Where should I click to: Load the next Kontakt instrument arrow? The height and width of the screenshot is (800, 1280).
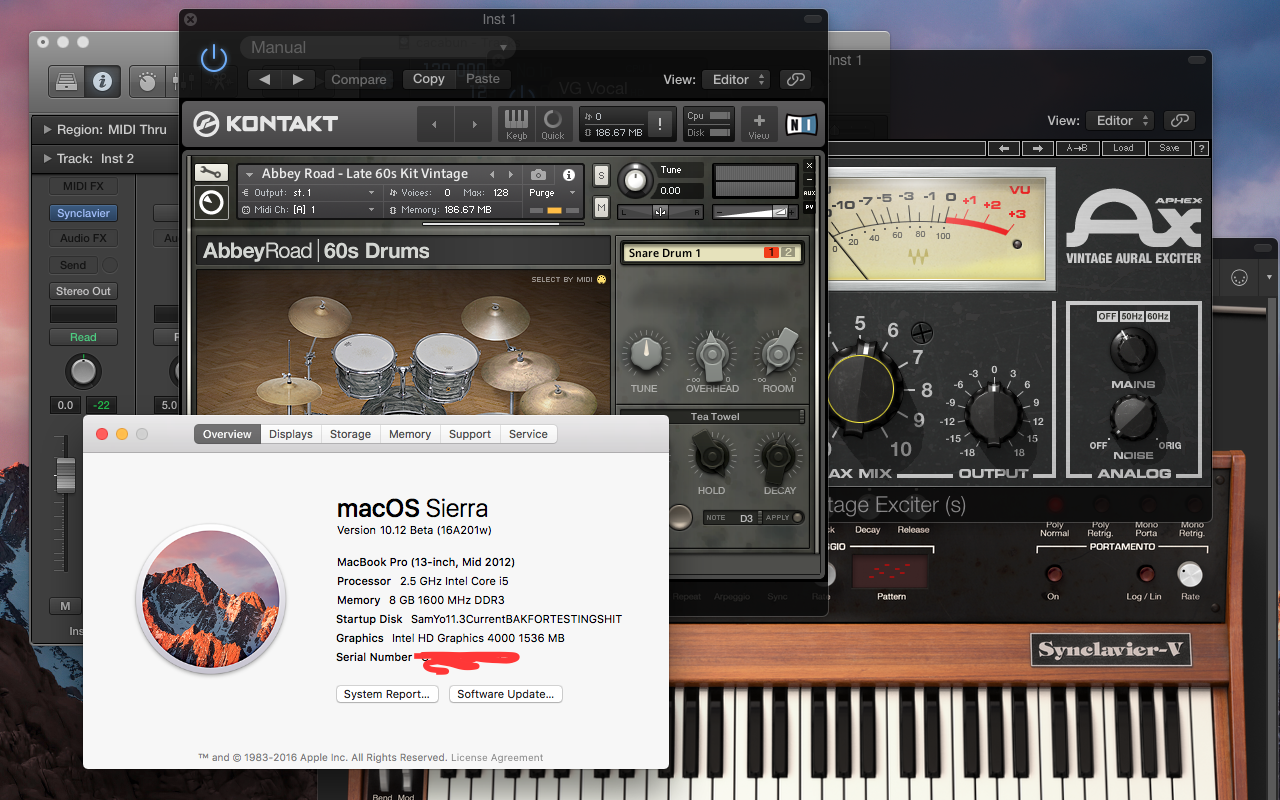click(x=510, y=174)
